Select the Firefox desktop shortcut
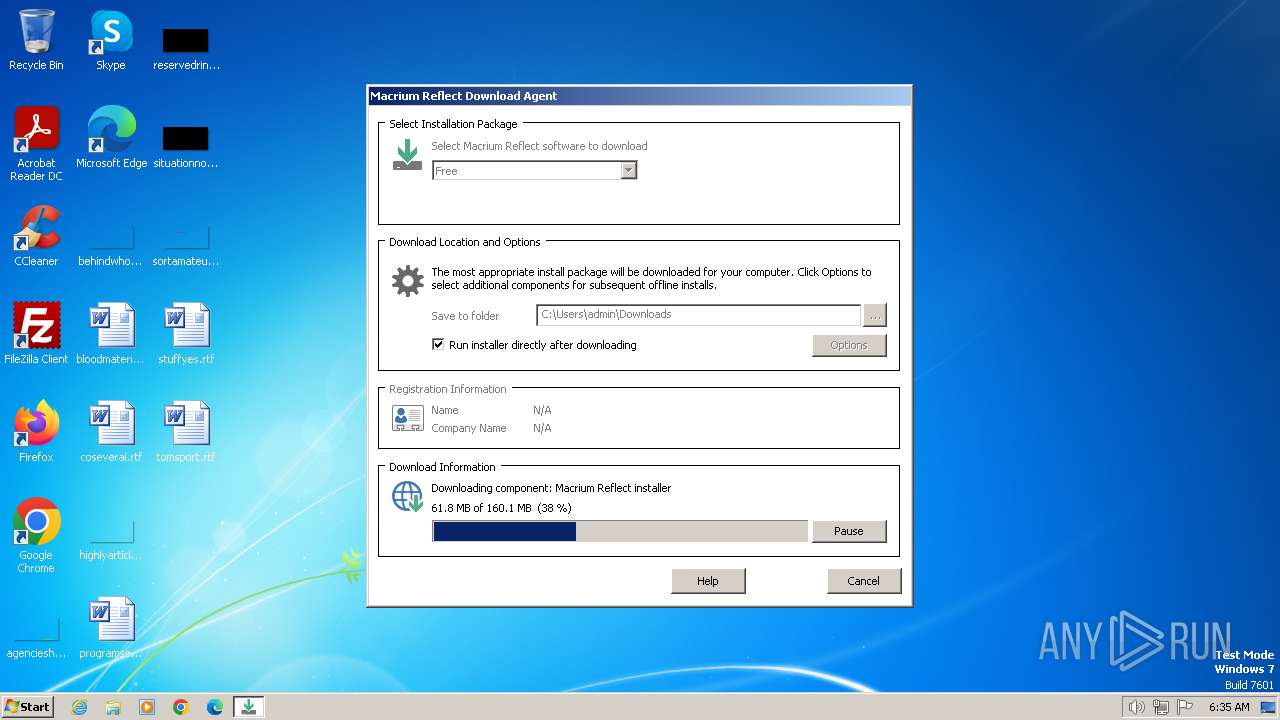Image resolution: width=1280 pixels, height=720 pixels. pos(36,432)
